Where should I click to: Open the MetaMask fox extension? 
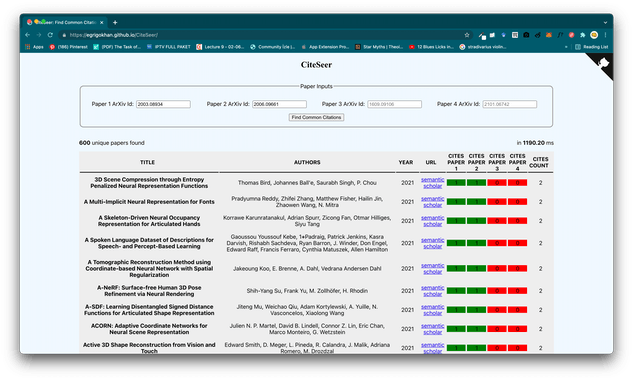click(x=549, y=35)
